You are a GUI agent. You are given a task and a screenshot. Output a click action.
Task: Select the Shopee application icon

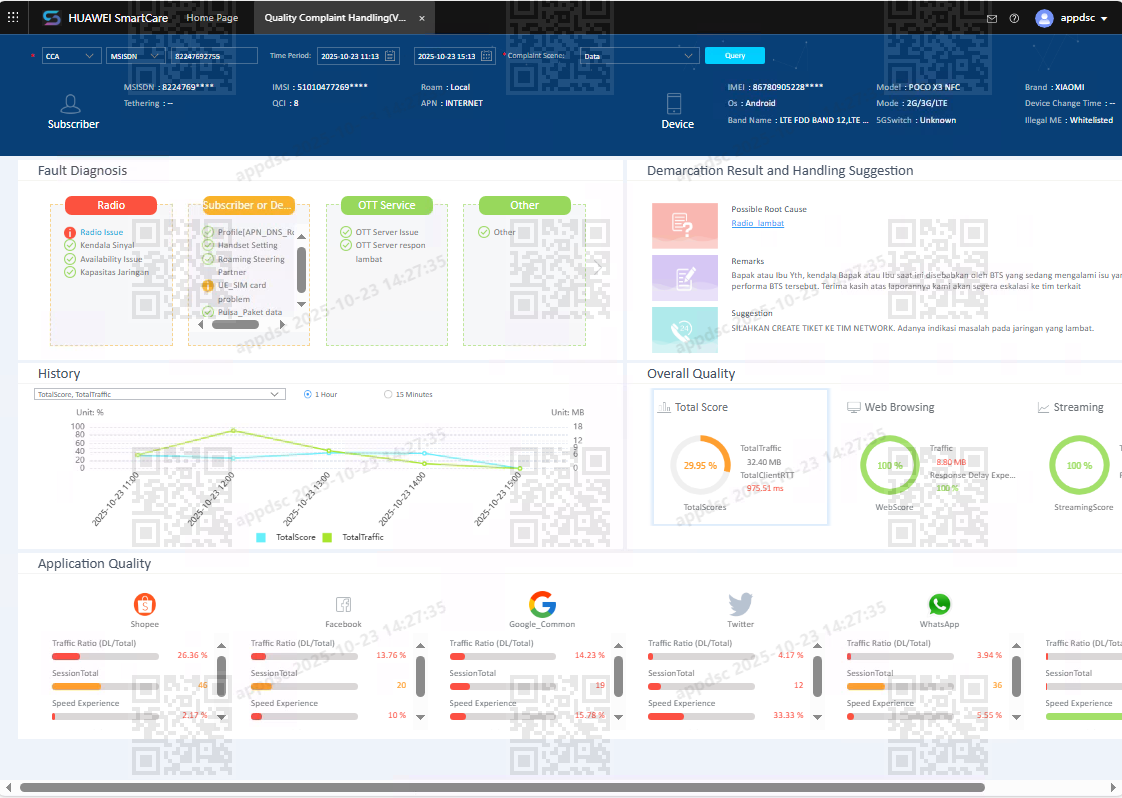point(145,605)
